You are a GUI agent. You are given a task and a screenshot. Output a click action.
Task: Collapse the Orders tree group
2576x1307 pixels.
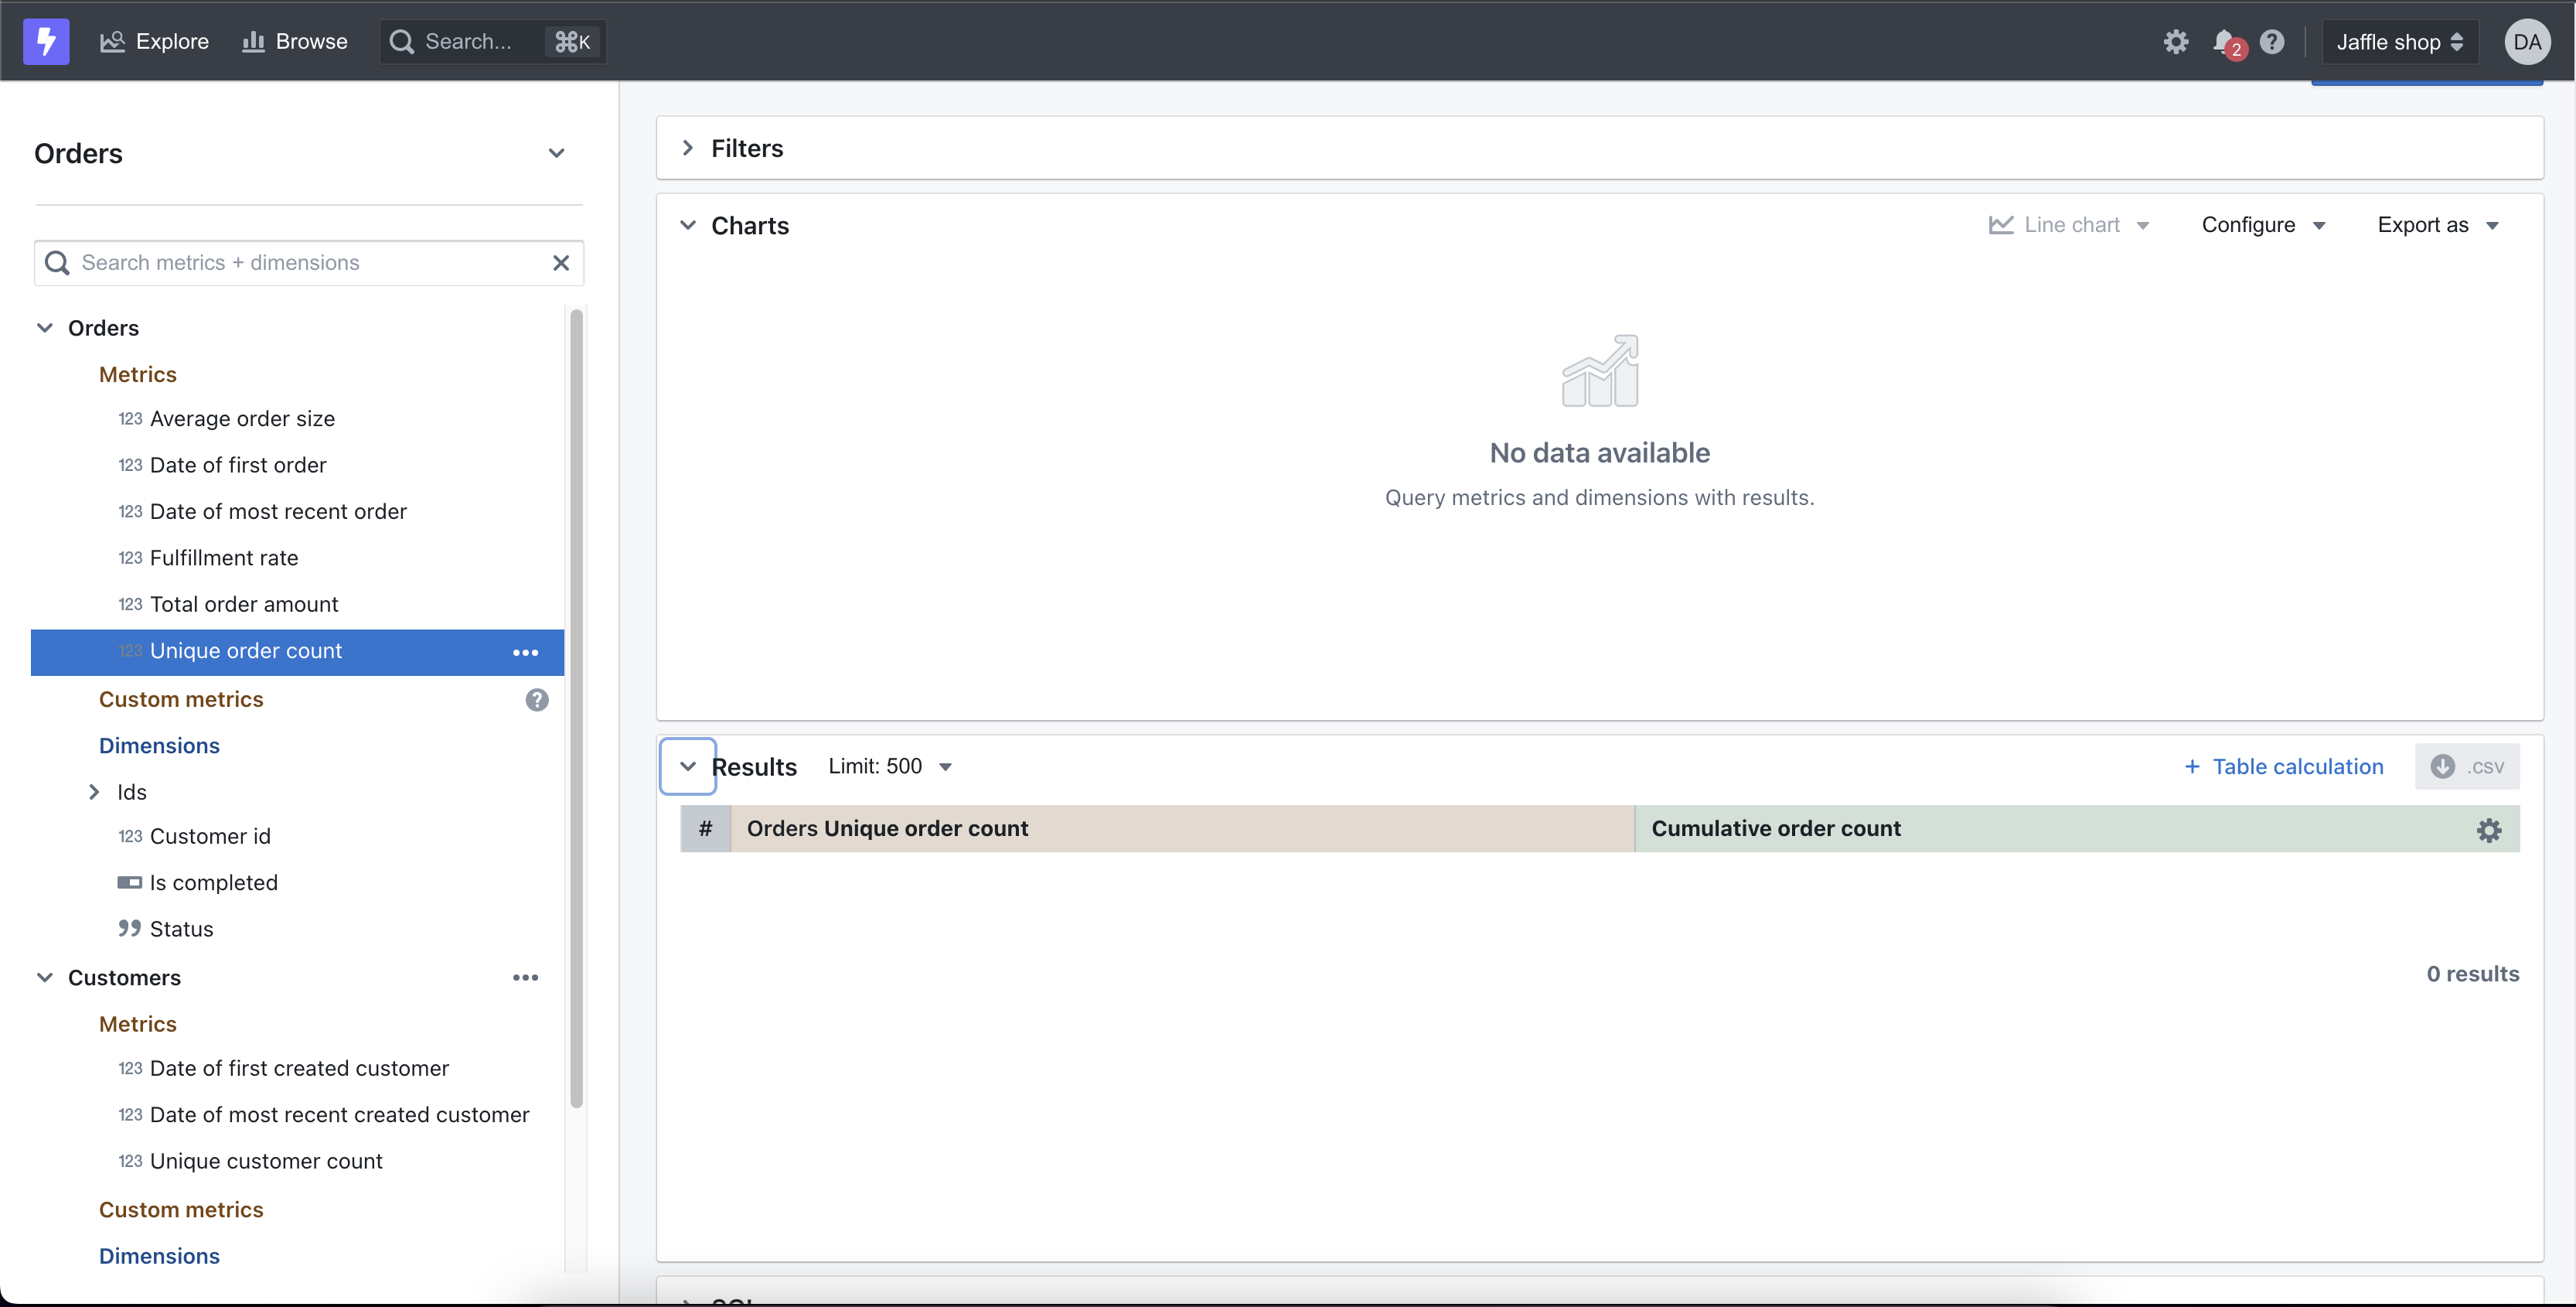coord(45,328)
